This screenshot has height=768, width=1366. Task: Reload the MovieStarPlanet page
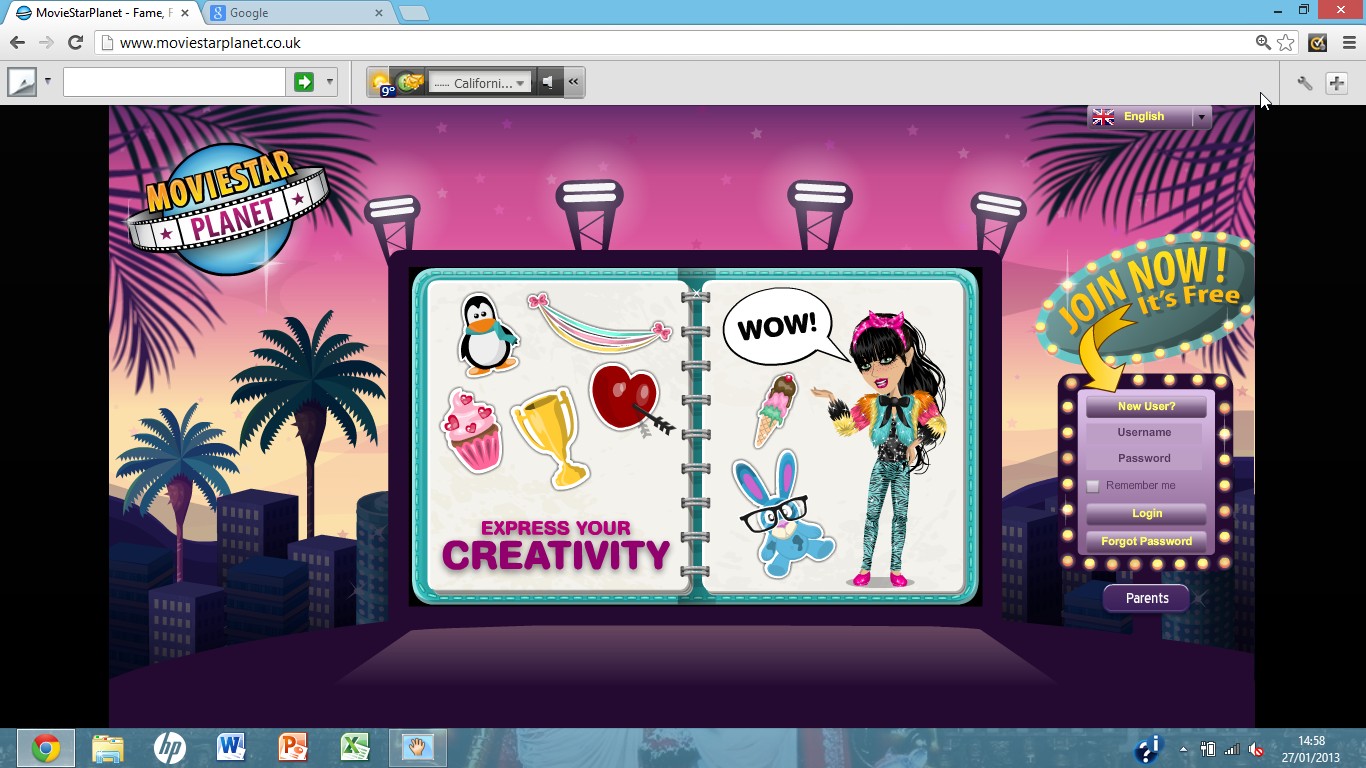coord(75,43)
